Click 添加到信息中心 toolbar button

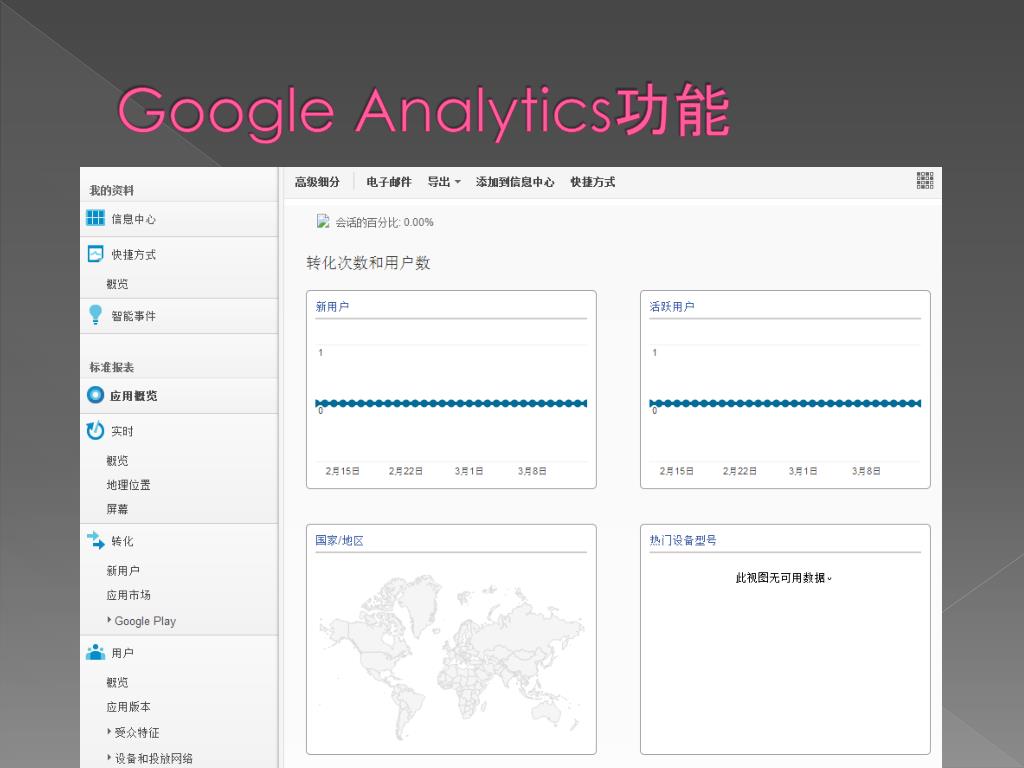pyautogui.click(x=515, y=182)
